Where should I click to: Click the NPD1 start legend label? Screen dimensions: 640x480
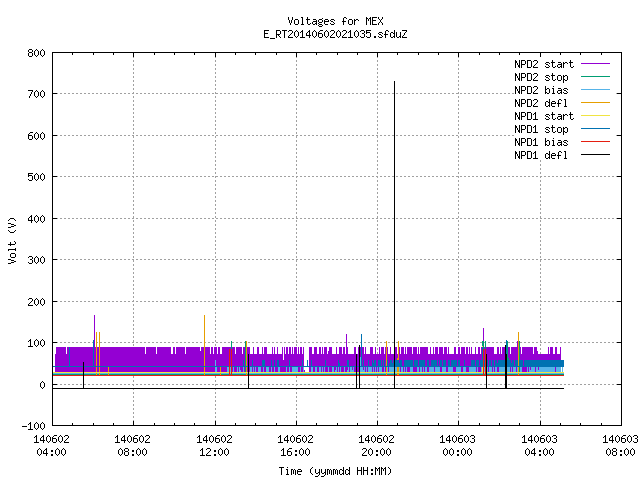pyautogui.click(x=544, y=116)
